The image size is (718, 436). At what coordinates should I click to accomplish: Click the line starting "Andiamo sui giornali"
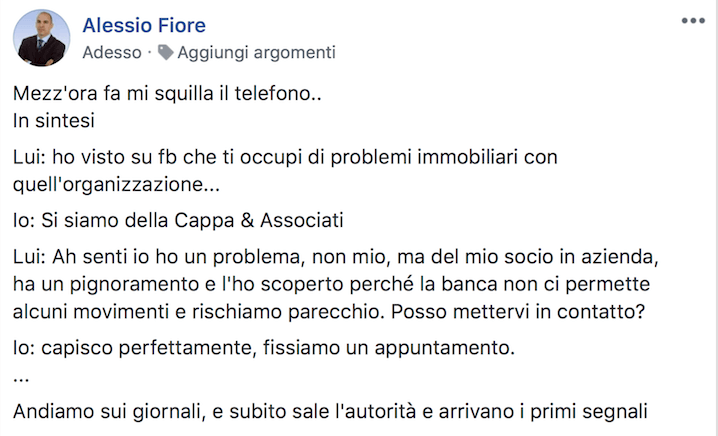332,411
